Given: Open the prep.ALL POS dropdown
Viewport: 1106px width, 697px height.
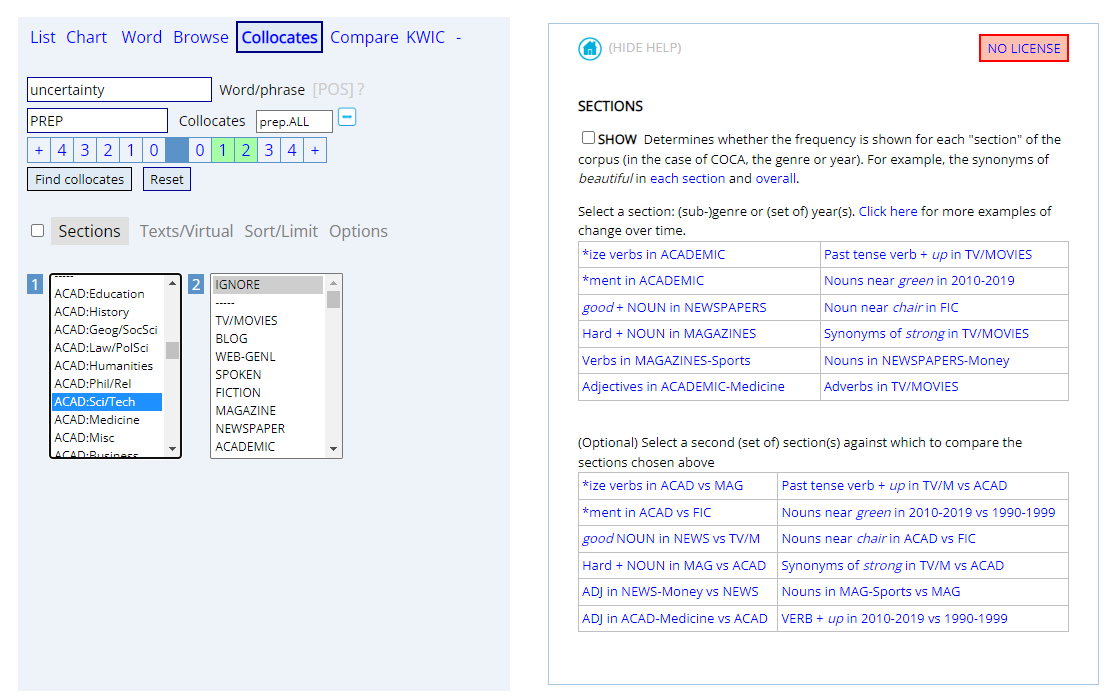Looking at the screenshot, I should click(x=294, y=121).
